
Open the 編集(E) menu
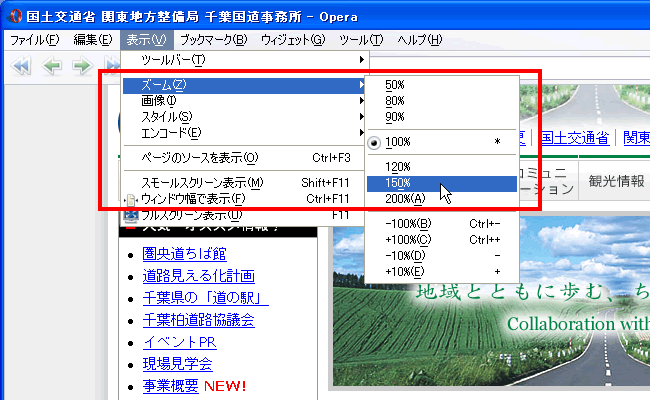tap(93, 40)
